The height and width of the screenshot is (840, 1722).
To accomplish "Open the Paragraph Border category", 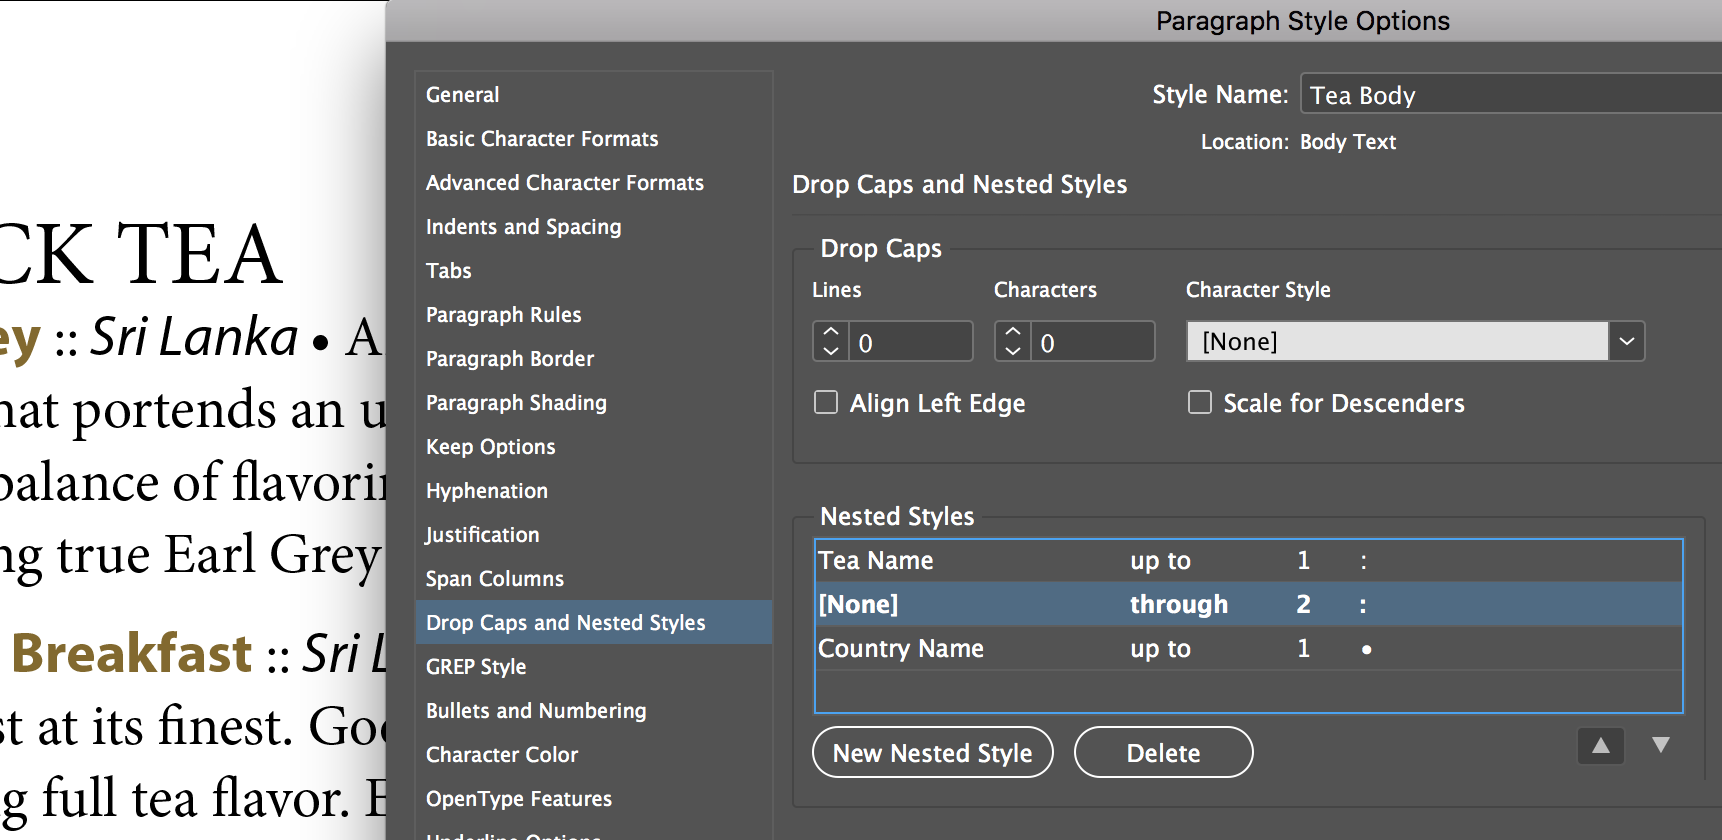I will (594, 359).
